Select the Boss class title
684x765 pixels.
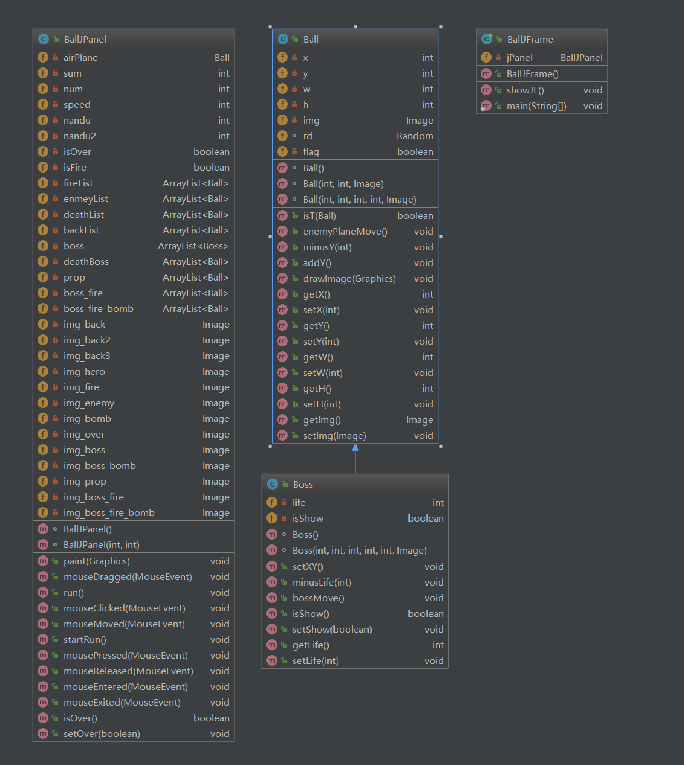(302, 484)
